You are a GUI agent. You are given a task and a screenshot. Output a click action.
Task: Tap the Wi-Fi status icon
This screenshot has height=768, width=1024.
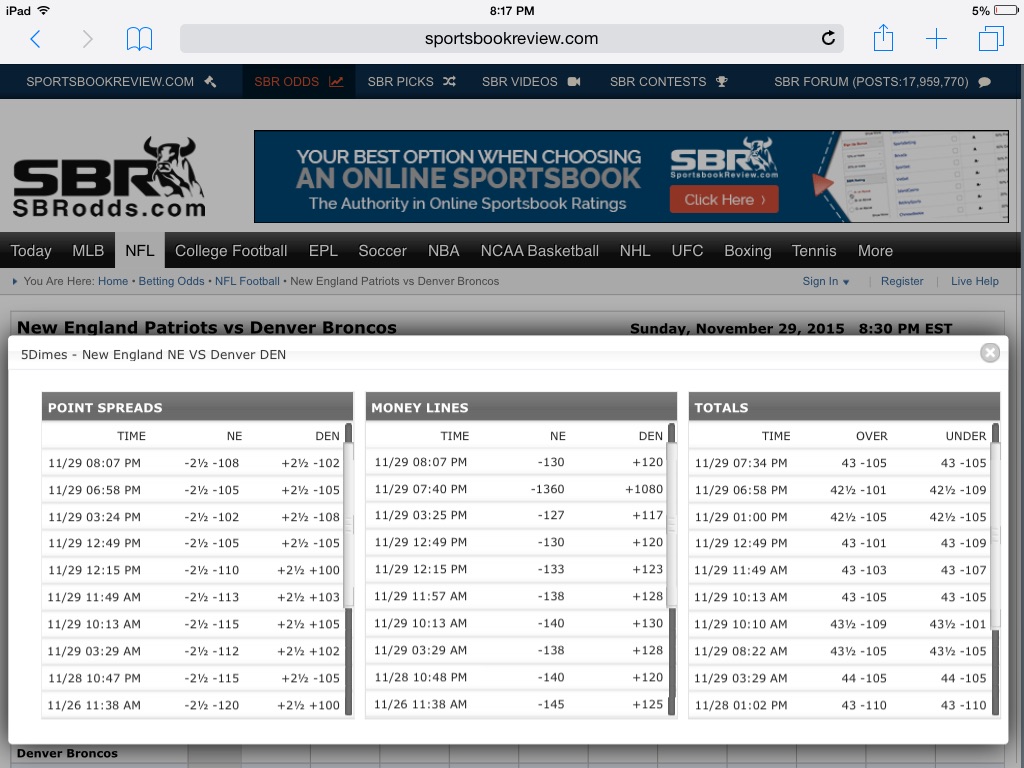pyautogui.click(x=44, y=10)
